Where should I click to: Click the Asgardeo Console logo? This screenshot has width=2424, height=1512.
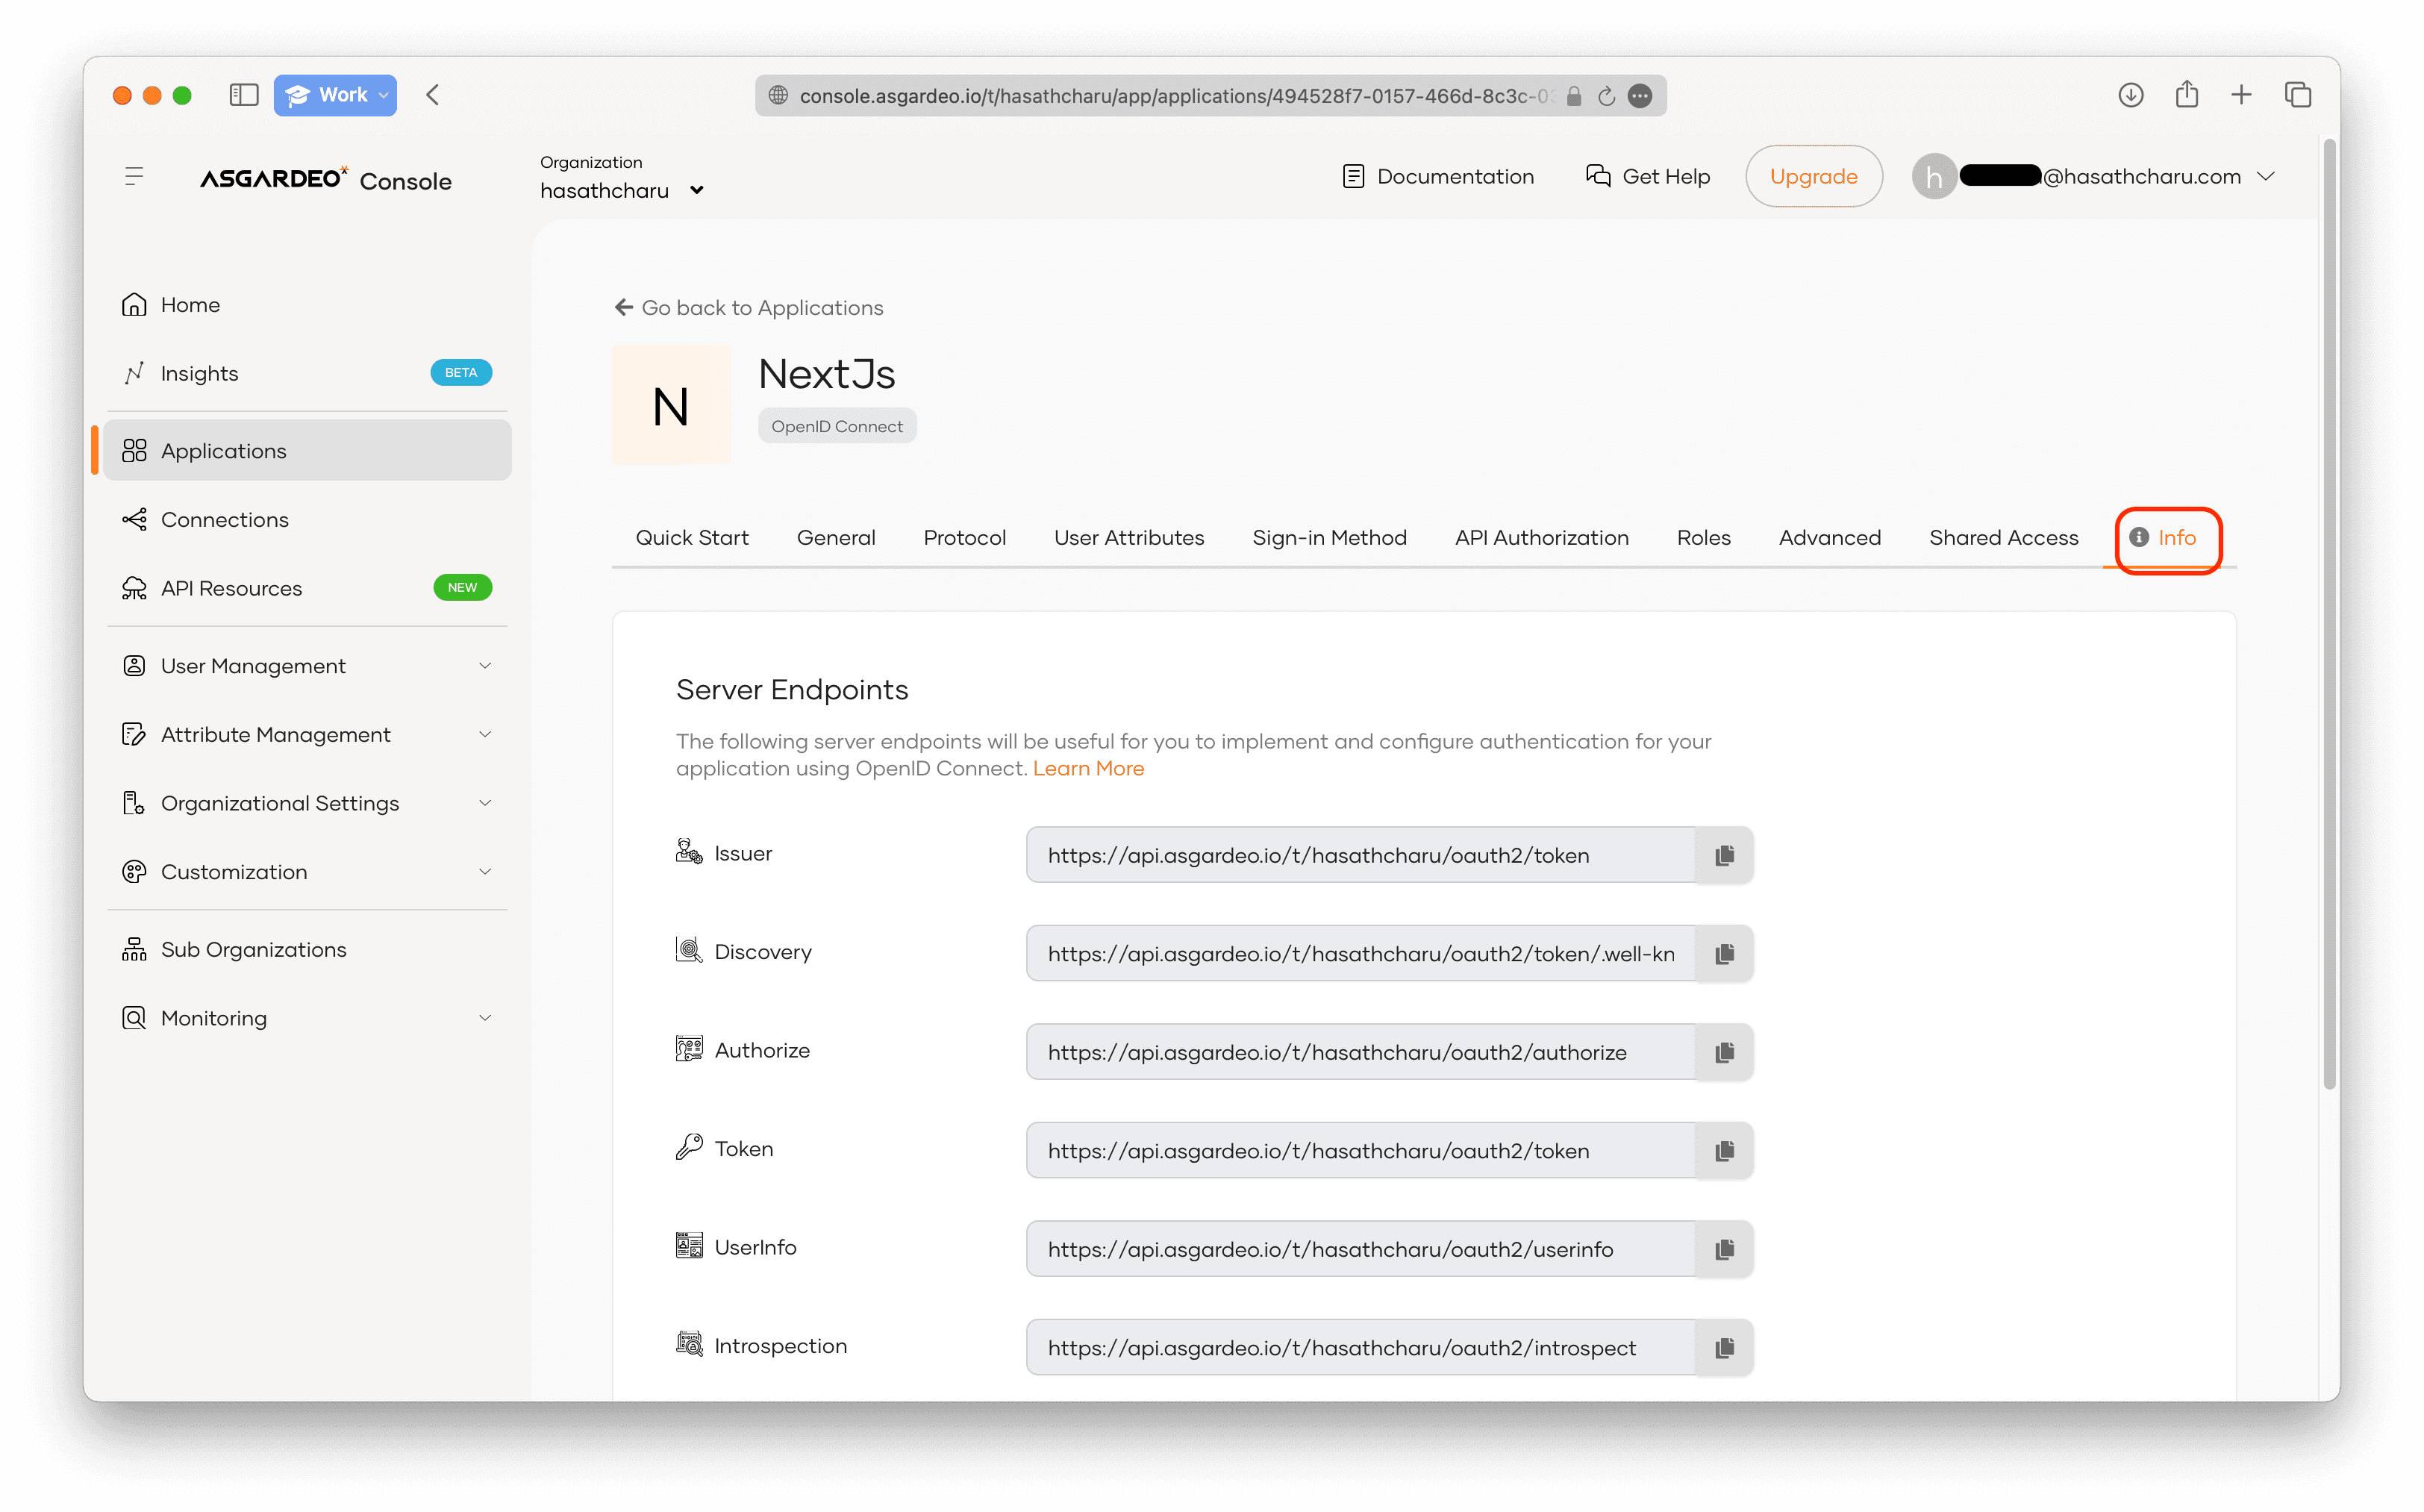tap(326, 179)
